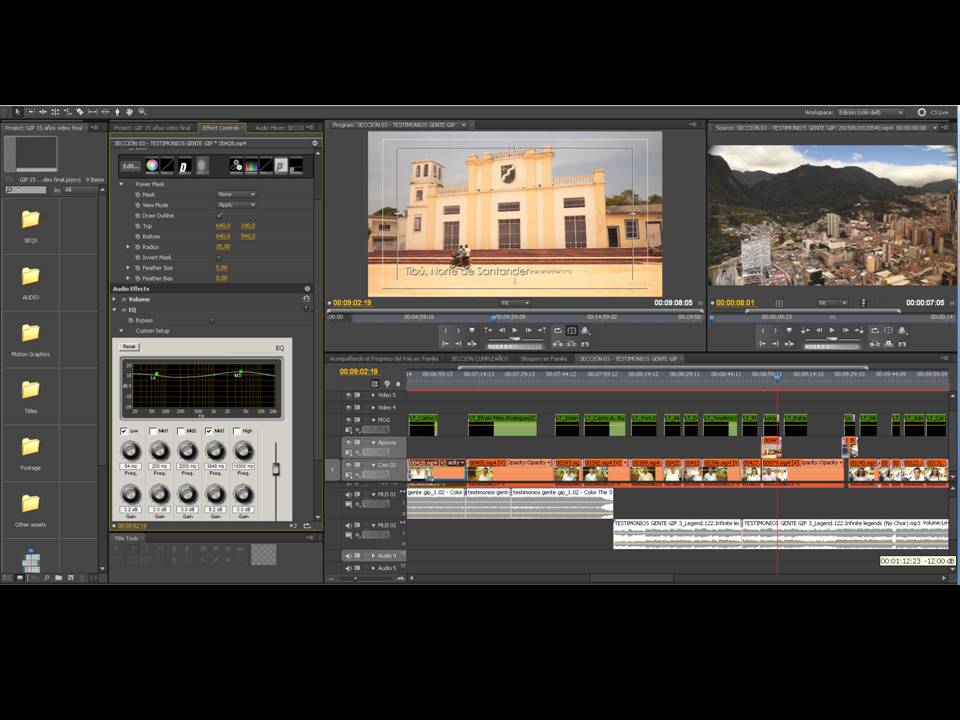The height and width of the screenshot is (720, 960).
Task: Switch to the Effect Controls tab
Action: tap(220, 128)
